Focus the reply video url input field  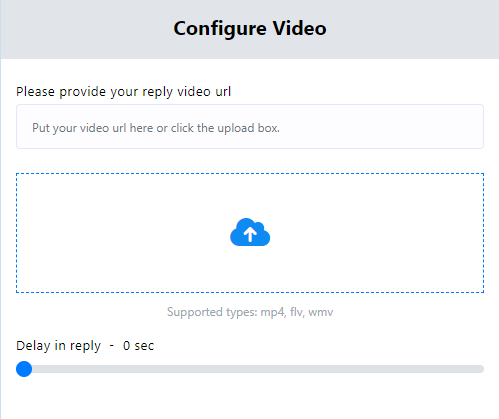pyautogui.click(x=250, y=127)
